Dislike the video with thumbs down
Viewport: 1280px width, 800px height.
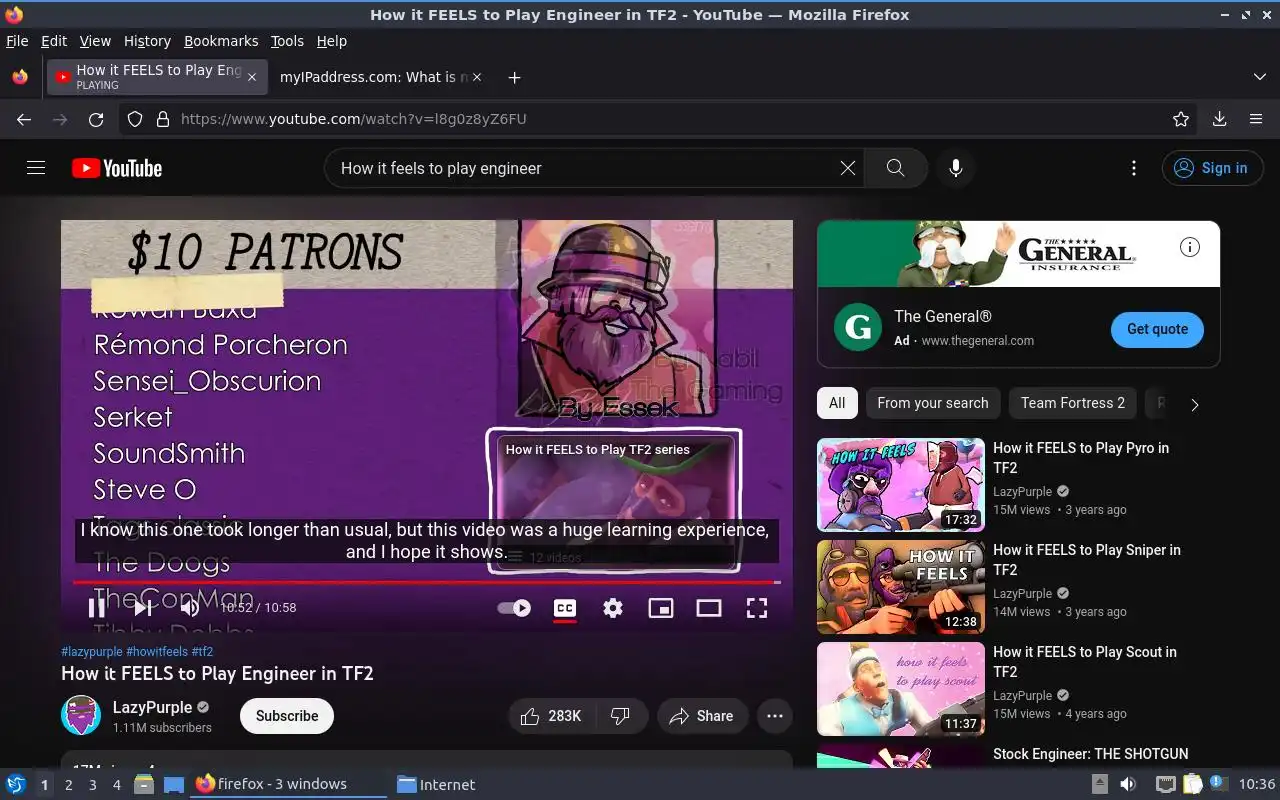620,716
